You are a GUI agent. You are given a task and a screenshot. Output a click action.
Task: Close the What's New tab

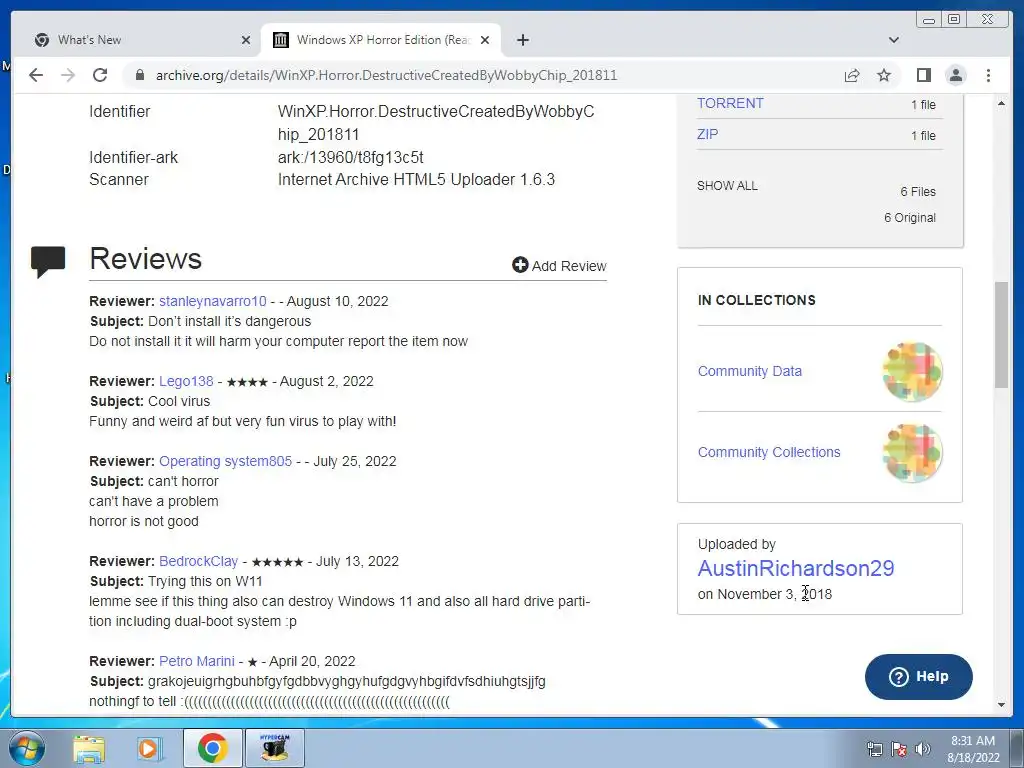(246, 40)
